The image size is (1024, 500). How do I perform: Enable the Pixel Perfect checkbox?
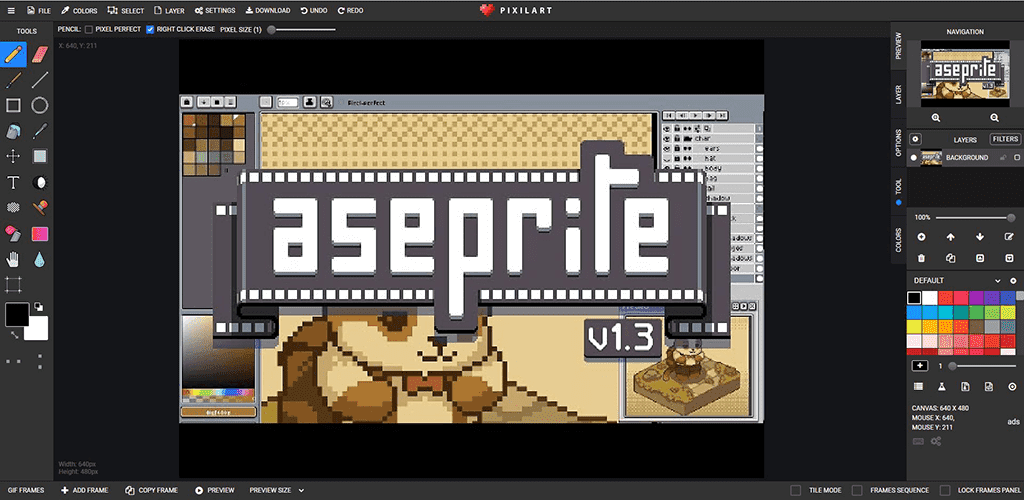[89, 29]
